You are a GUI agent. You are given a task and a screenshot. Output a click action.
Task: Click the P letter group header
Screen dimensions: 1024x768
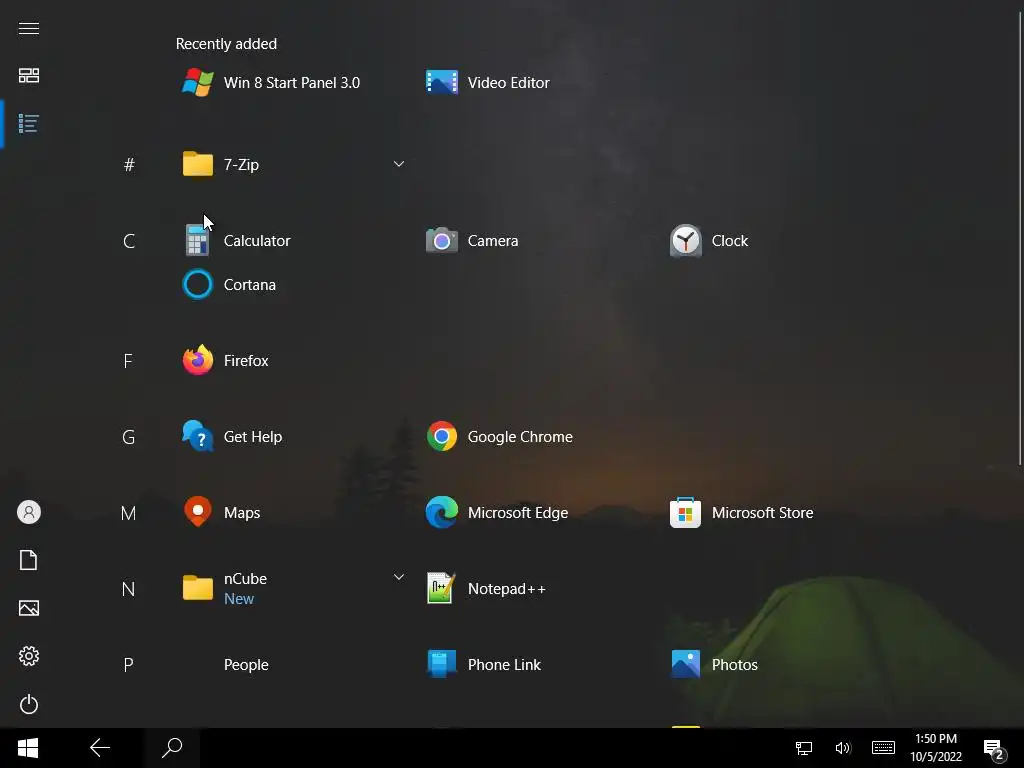[x=129, y=665]
